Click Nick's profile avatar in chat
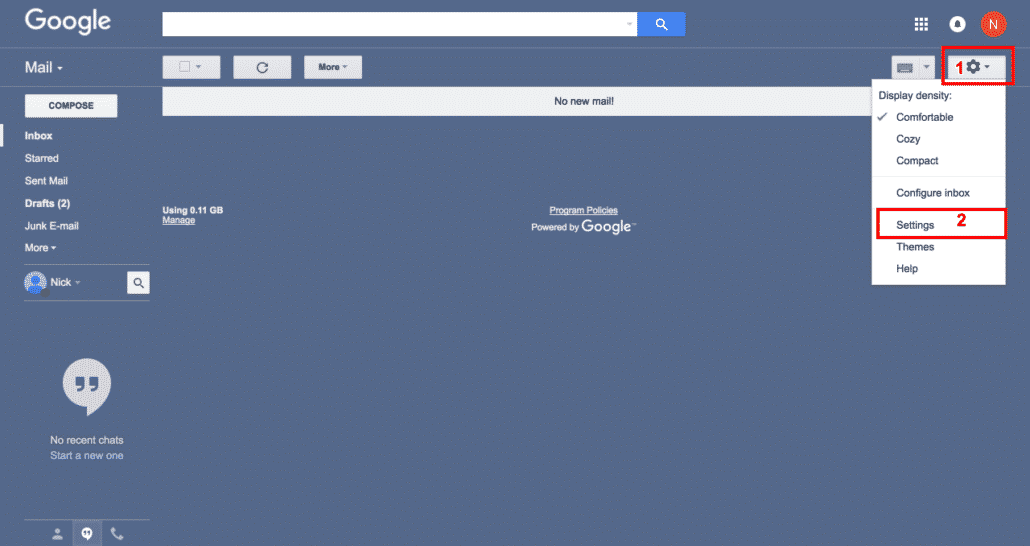The width and height of the screenshot is (1030, 546). pyautogui.click(x=35, y=283)
